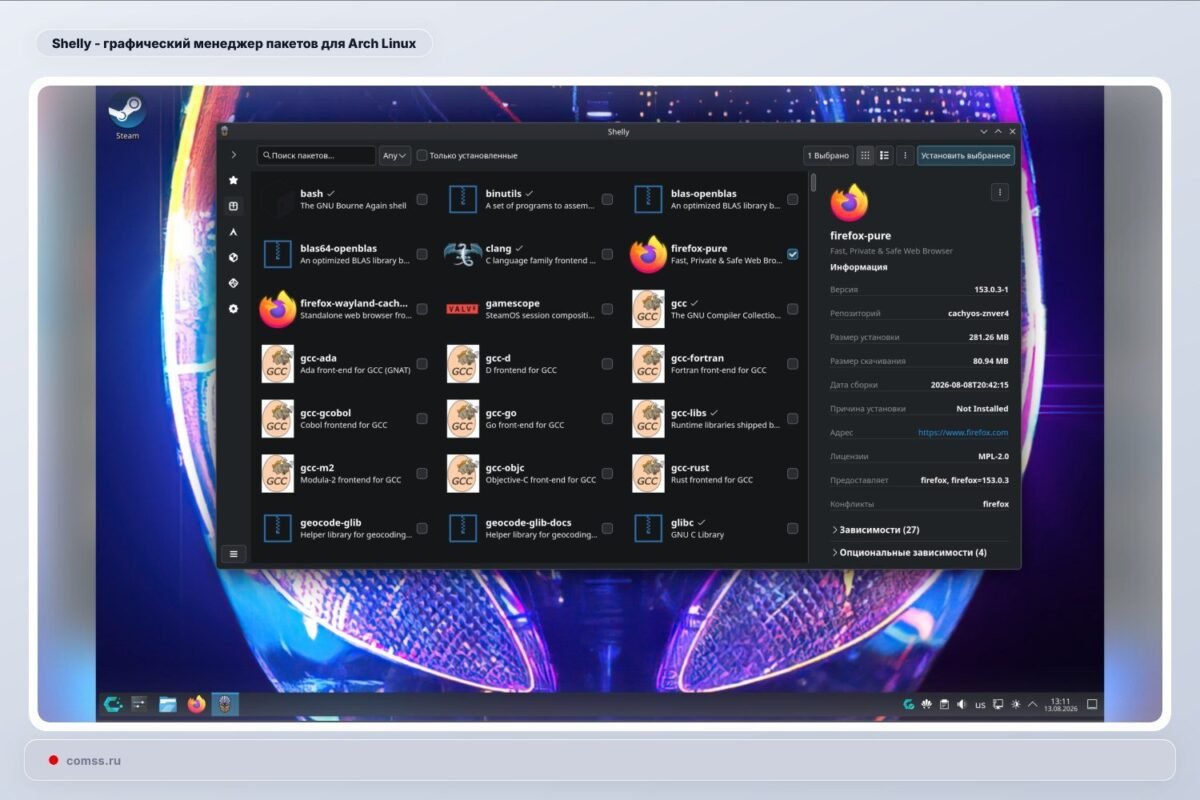Screen dimensions: 1200x800
Task: Select the packages box icon in sidebar
Action: pos(233,206)
